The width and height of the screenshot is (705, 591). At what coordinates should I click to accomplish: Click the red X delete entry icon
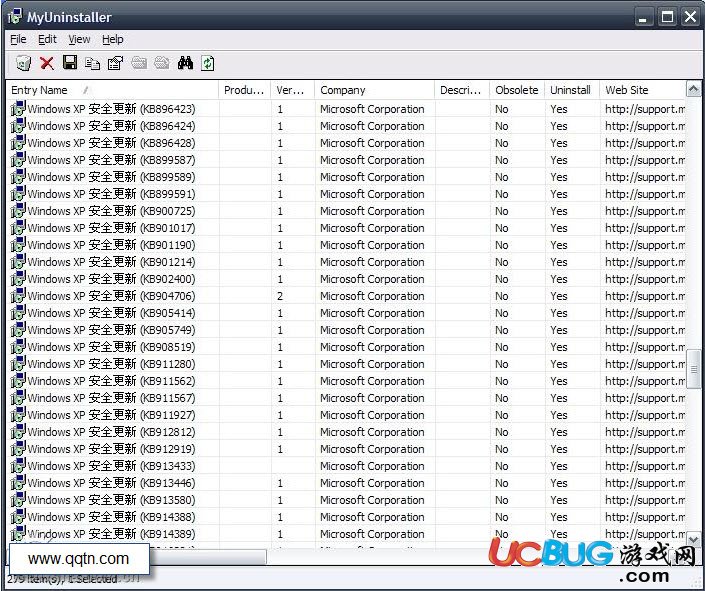click(x=47, y=63)
